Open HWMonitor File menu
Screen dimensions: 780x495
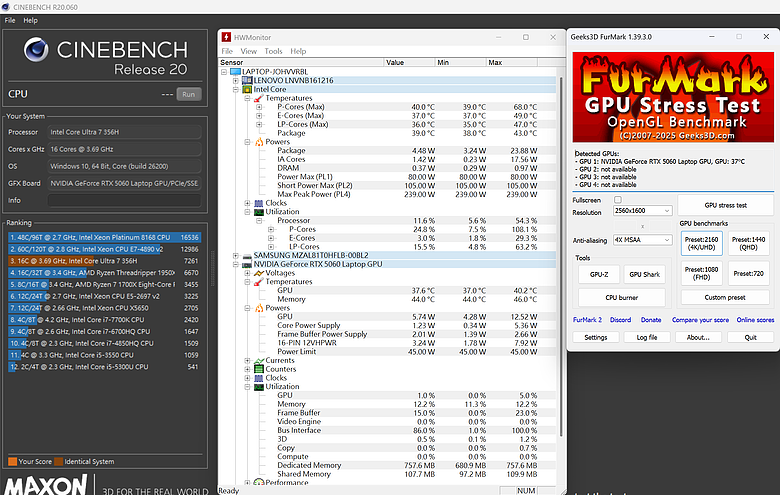[227, 51]
